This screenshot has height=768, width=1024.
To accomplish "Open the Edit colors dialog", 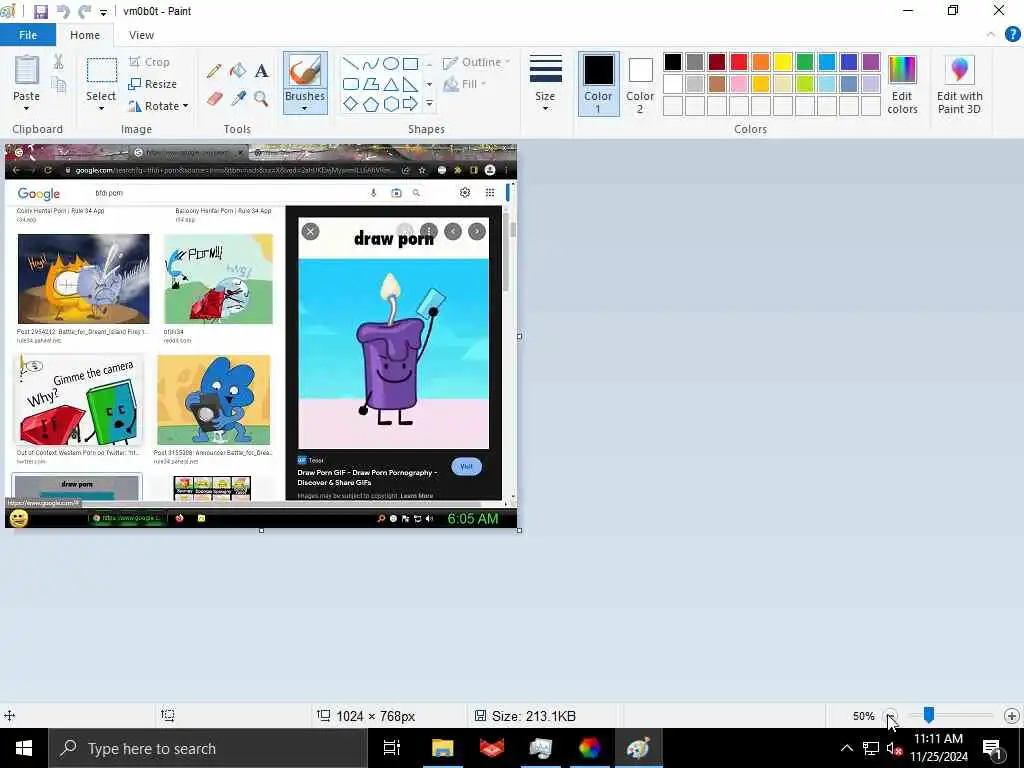I will point(903,84).
